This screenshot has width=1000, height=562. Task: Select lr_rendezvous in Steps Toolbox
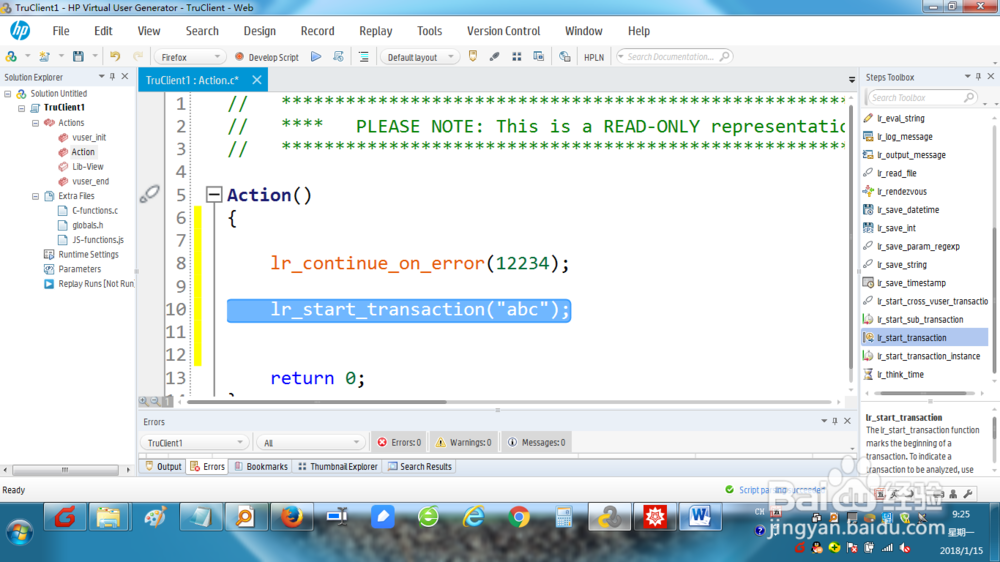(x=902, y=191)
